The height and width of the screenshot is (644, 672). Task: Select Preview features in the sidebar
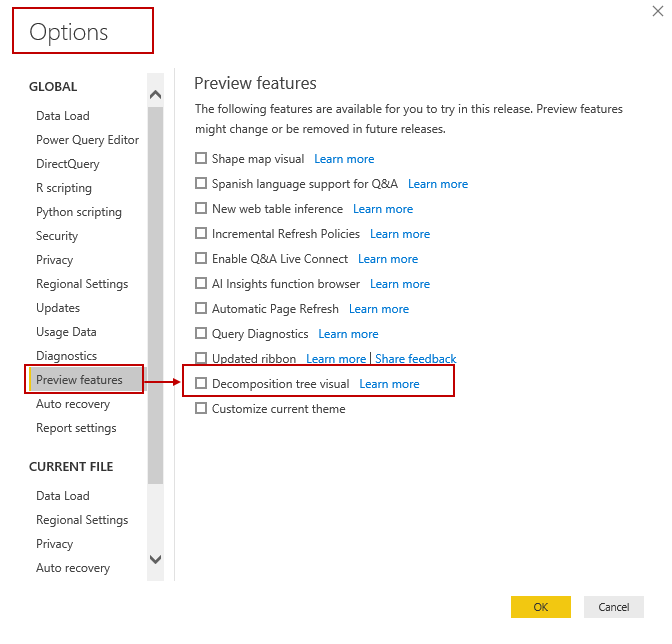80,380
